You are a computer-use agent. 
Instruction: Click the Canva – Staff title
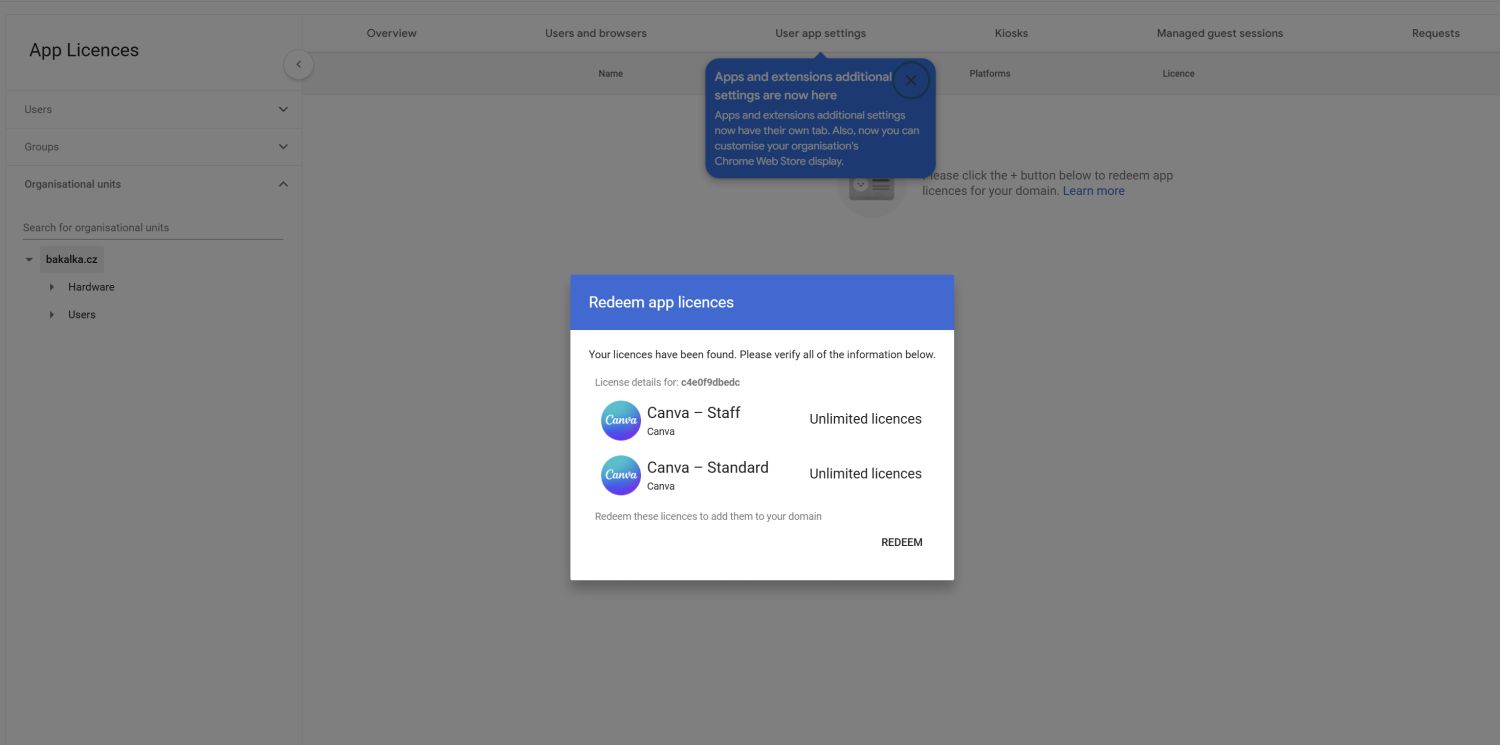coord(694,413)
